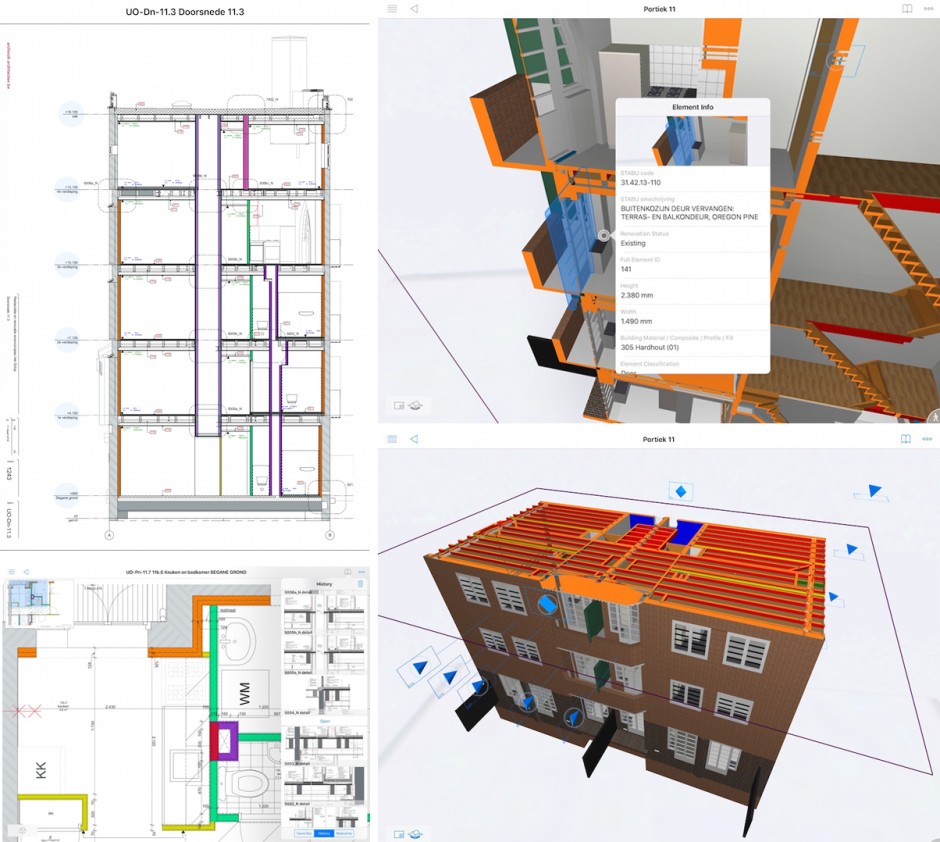Screen dimensions: 940x842
Task: Select the History tab in floor plan panel
Action: coord(324,832)
